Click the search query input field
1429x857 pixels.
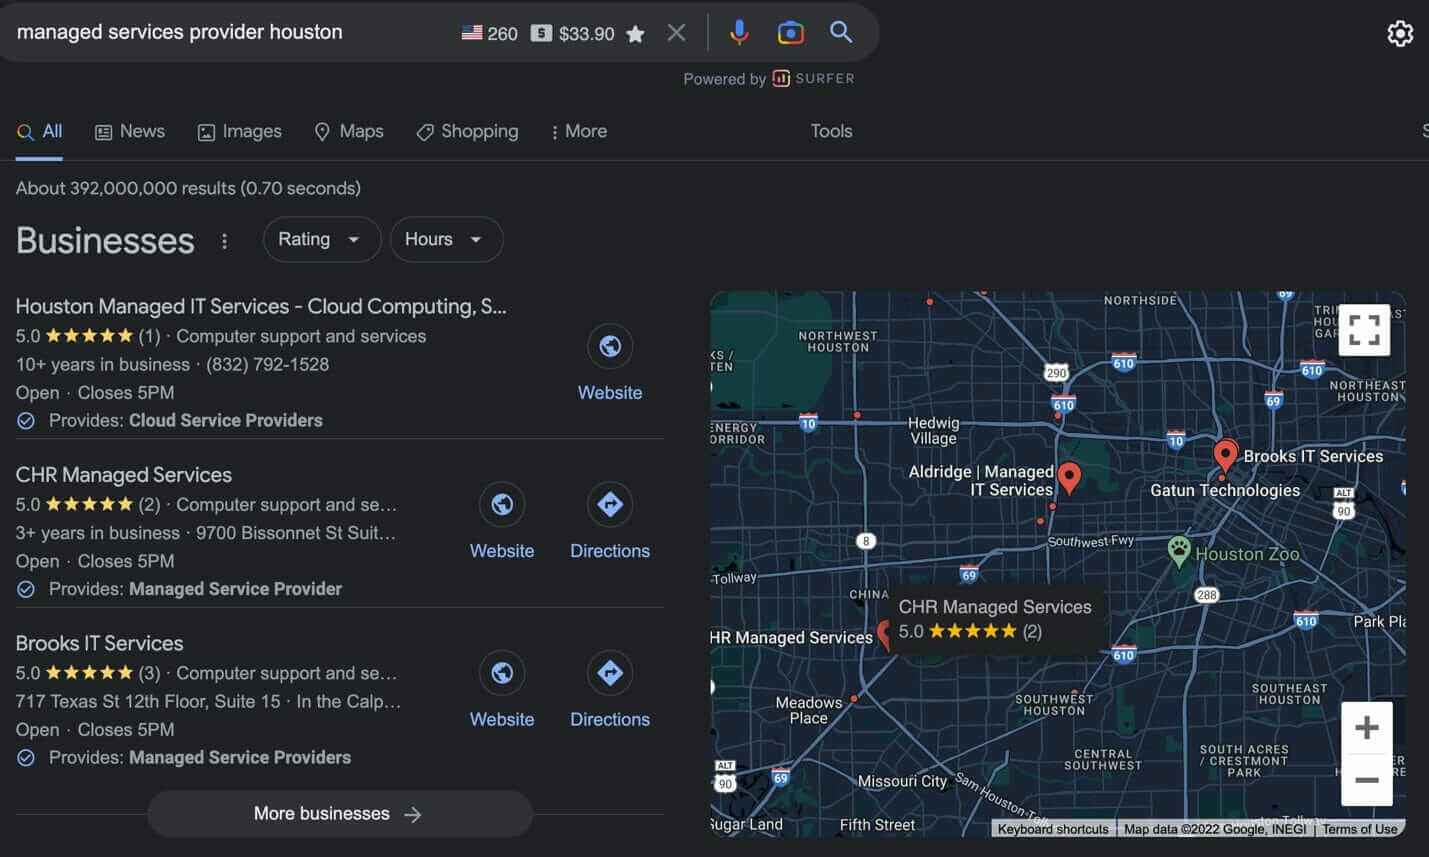230,32
